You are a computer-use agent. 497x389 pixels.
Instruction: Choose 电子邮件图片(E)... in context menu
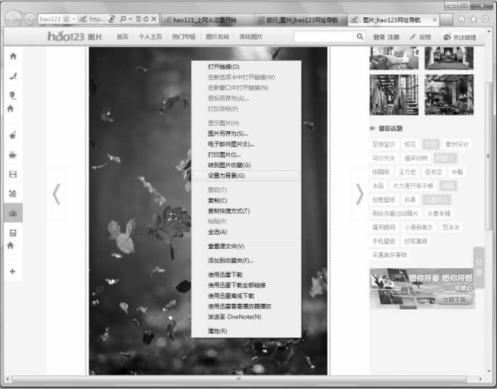[x=247, y=144]
